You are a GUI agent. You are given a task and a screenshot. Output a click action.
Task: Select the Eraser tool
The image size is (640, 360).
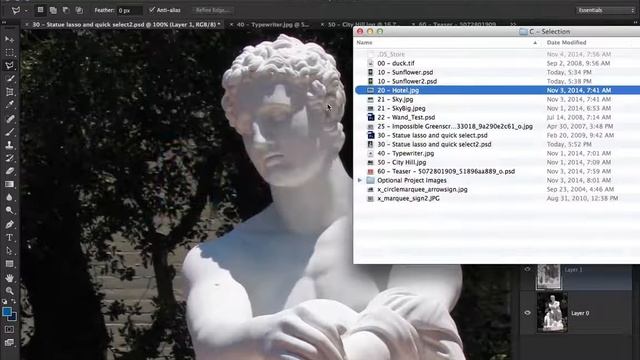(x=9, y=171)
